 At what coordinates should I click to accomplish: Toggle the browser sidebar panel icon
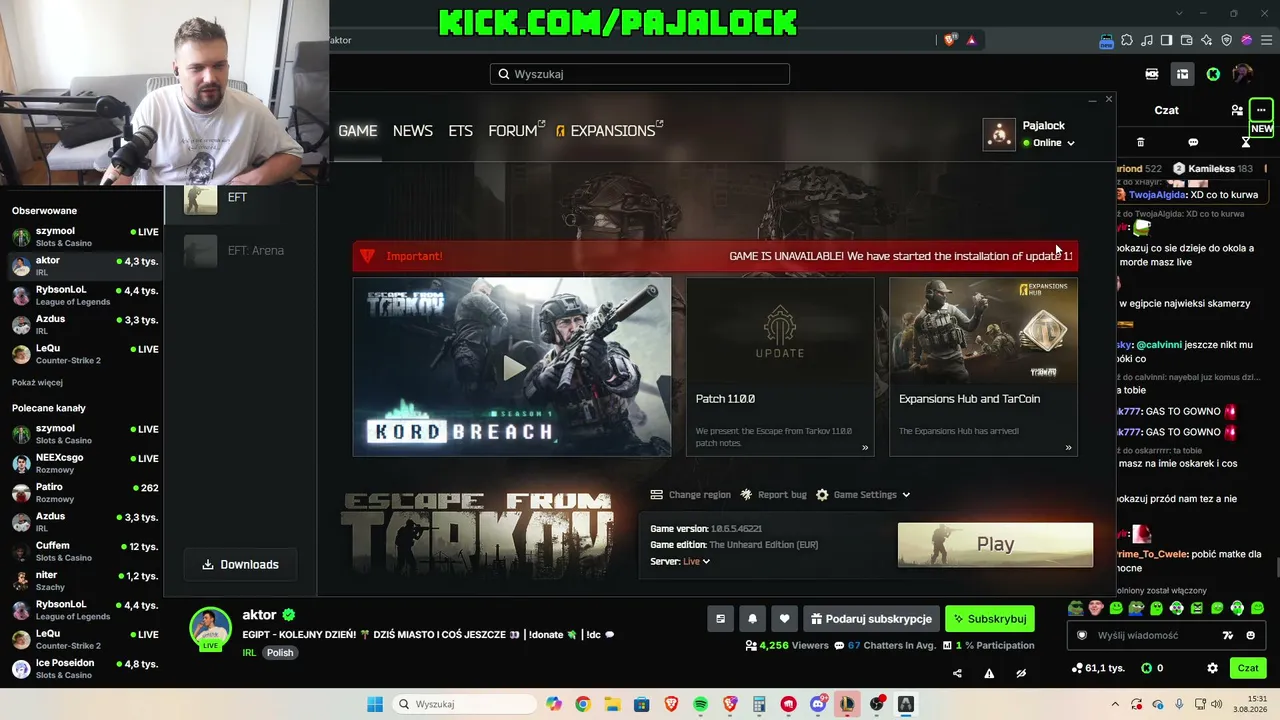(x=1167, y=40)
